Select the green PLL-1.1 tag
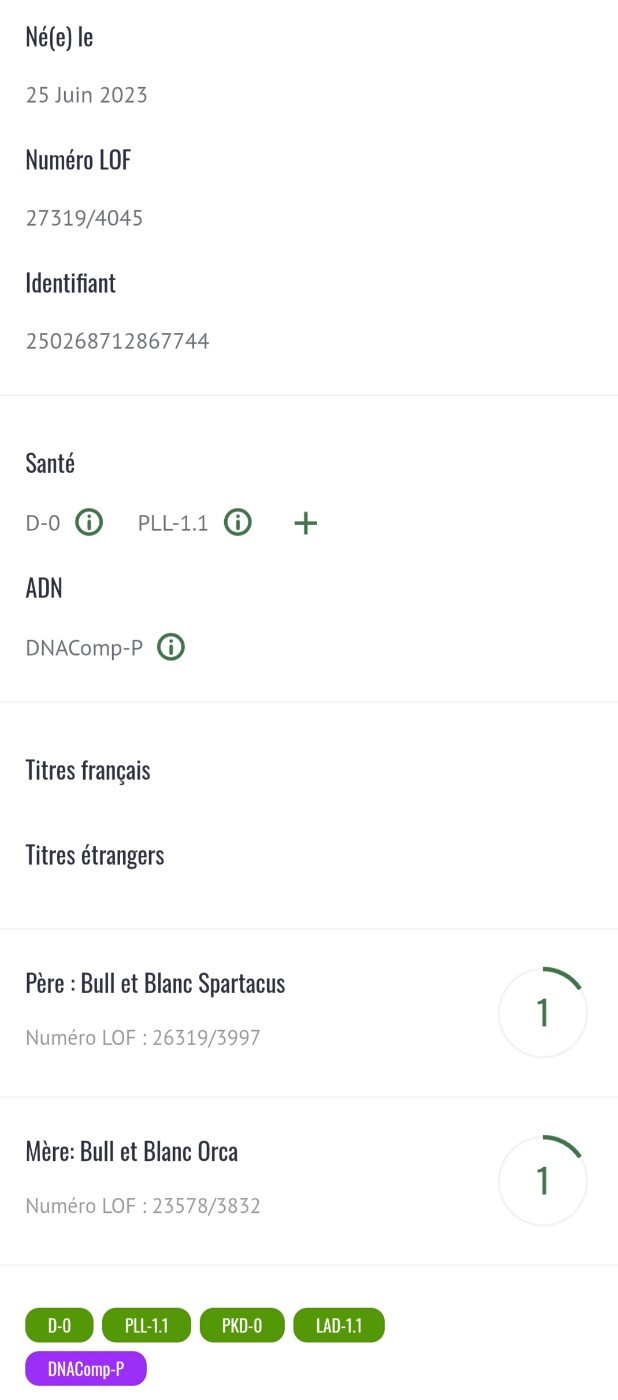The image size is (618, 1400). click(x=146, y=1326)
